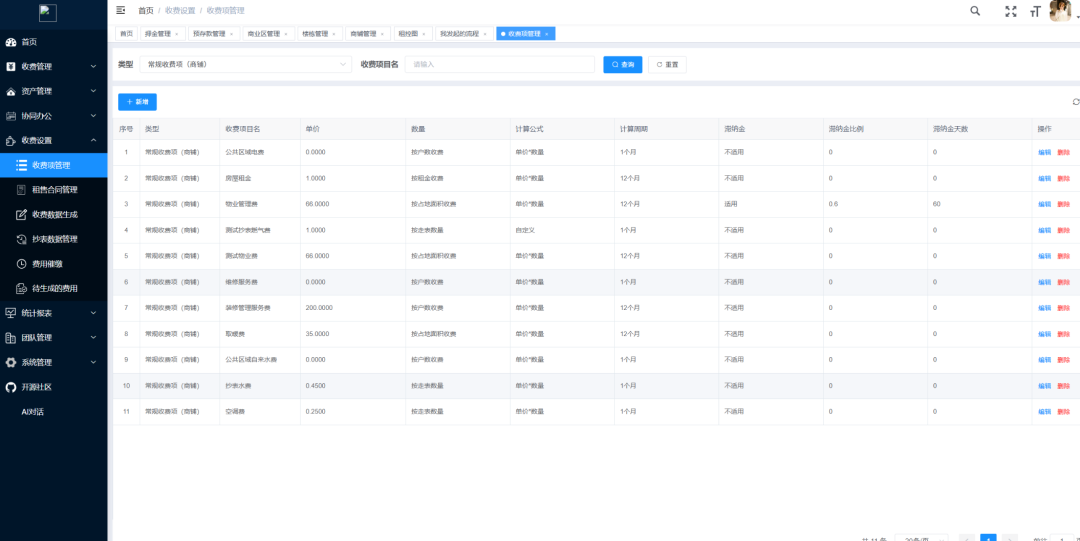
Task: Toggle the sidebar collapse hamburger icon
Action: [121, 10]
